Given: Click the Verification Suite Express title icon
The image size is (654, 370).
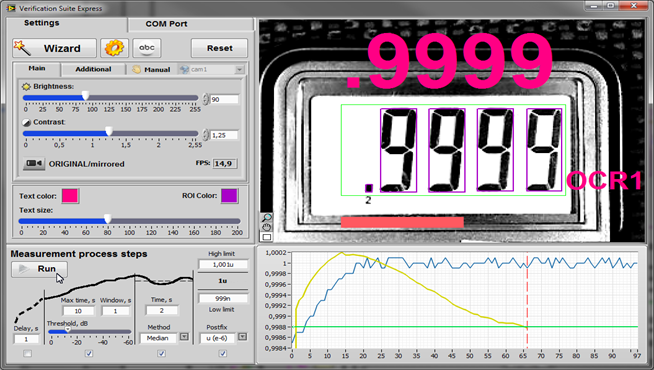Looking at the screenshot, I should coord(11,8).
